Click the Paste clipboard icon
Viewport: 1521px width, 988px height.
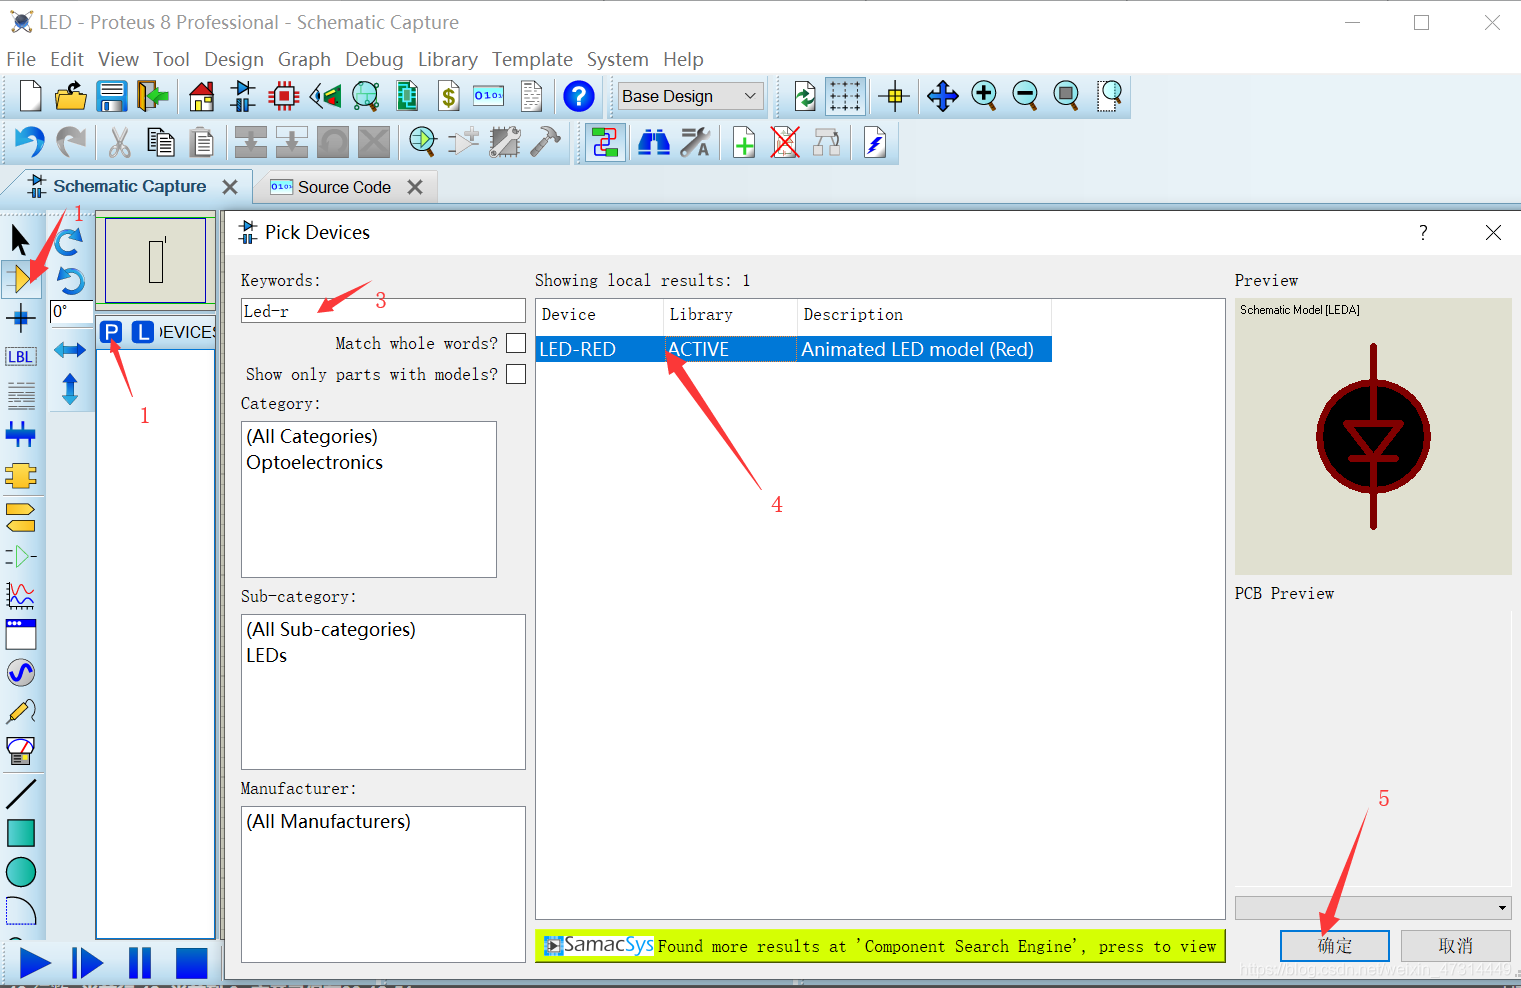(201, 142)
